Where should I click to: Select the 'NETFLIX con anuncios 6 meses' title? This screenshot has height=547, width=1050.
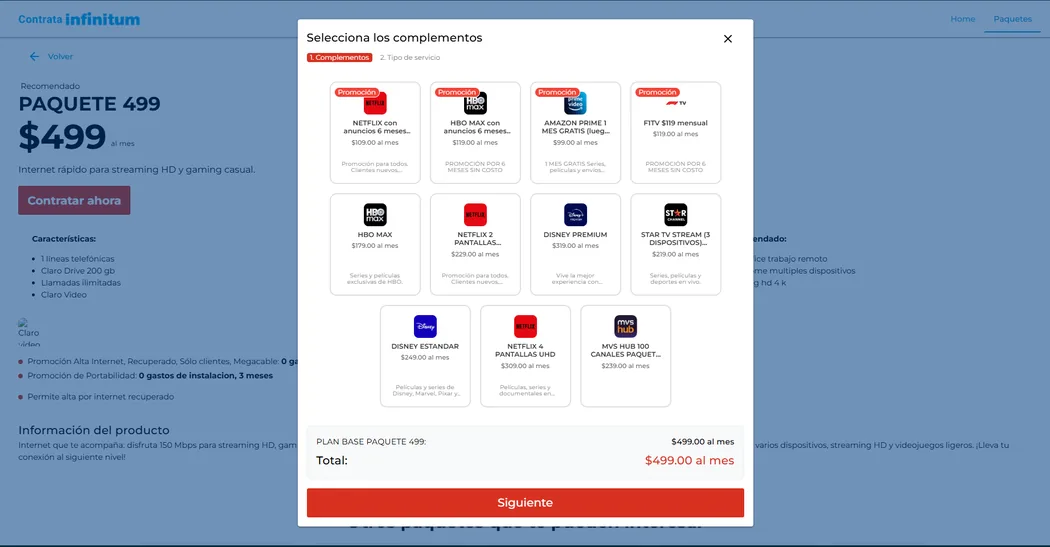point(375,127)
